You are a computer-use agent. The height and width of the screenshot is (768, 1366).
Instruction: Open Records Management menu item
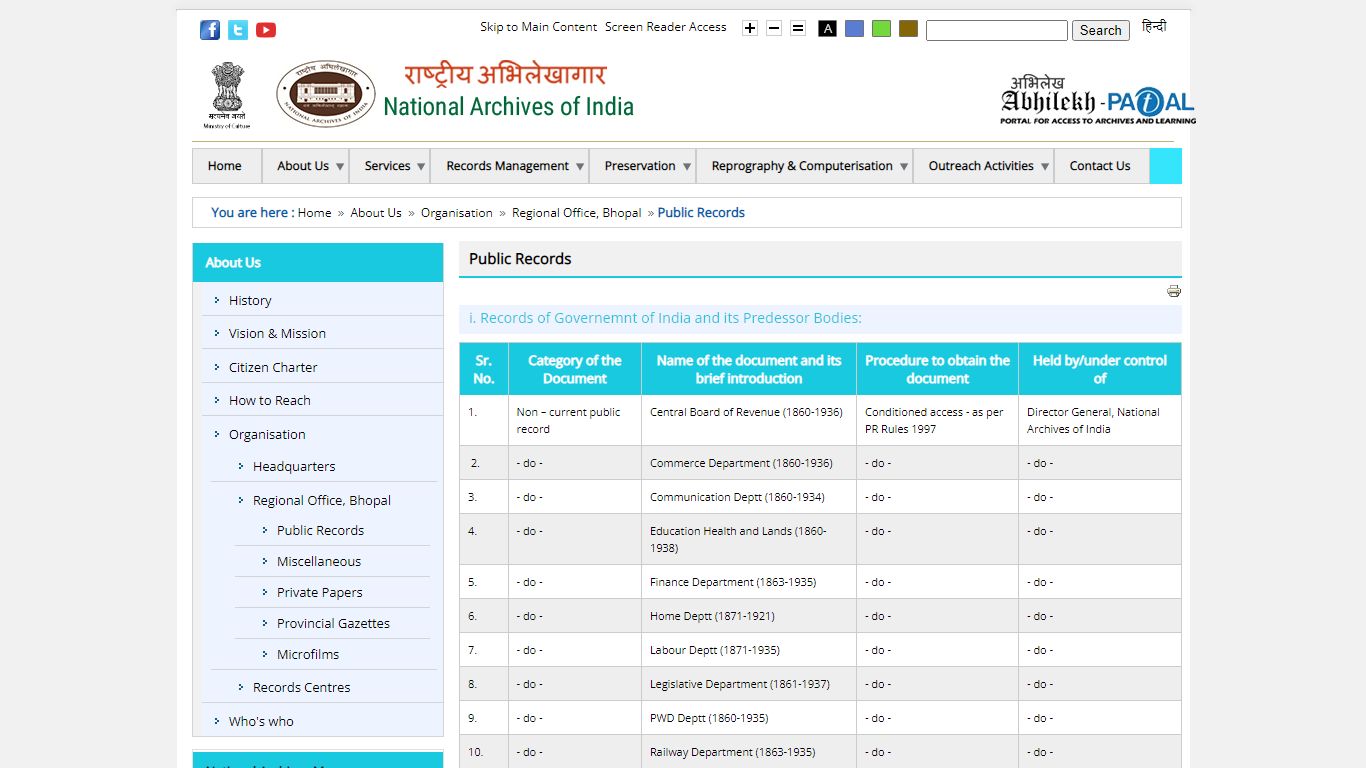tap(508, 166)
